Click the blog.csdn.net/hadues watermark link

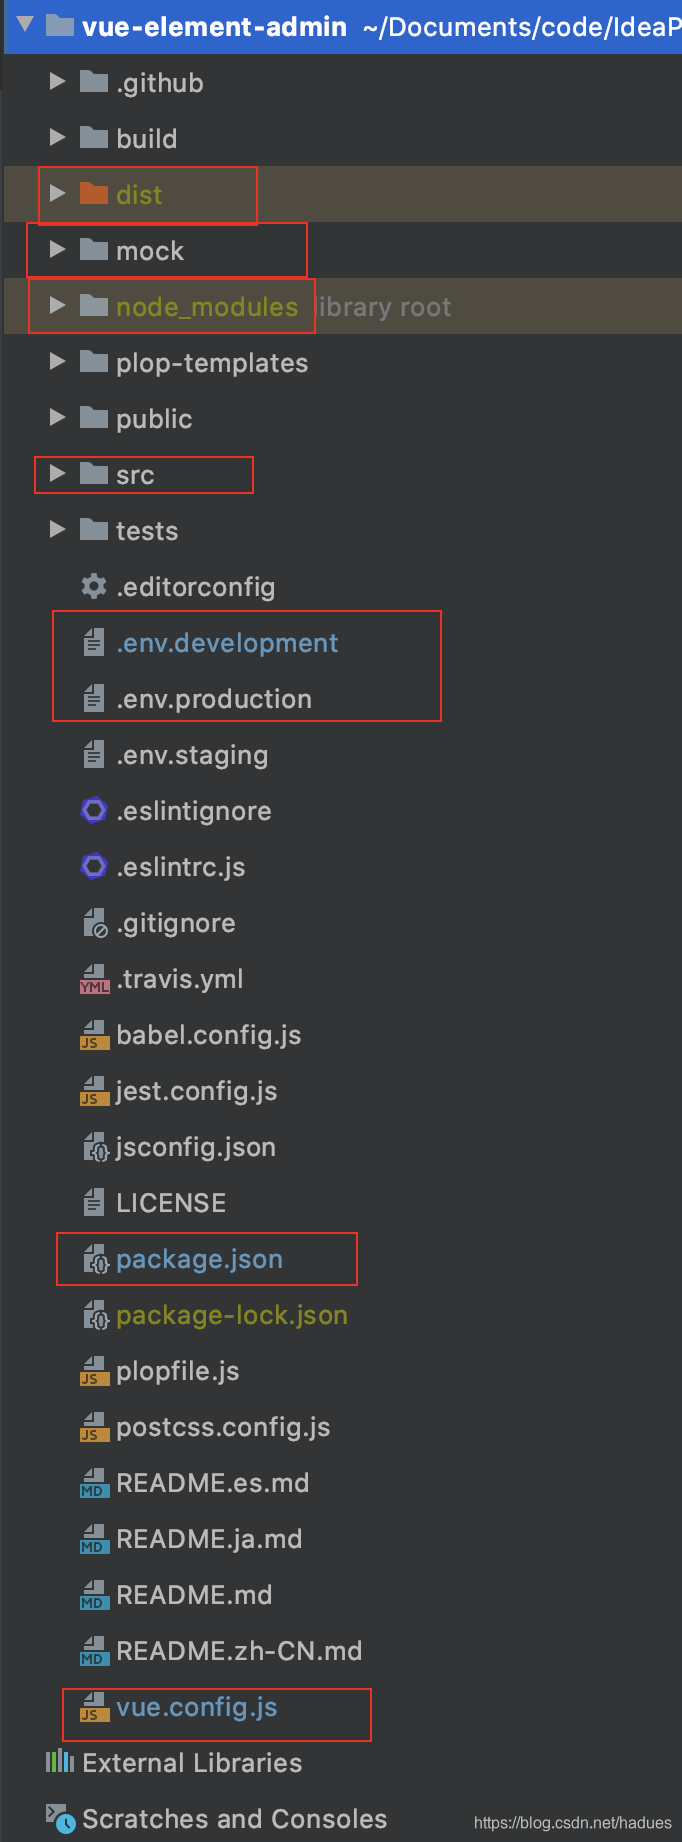[573, 1824]
